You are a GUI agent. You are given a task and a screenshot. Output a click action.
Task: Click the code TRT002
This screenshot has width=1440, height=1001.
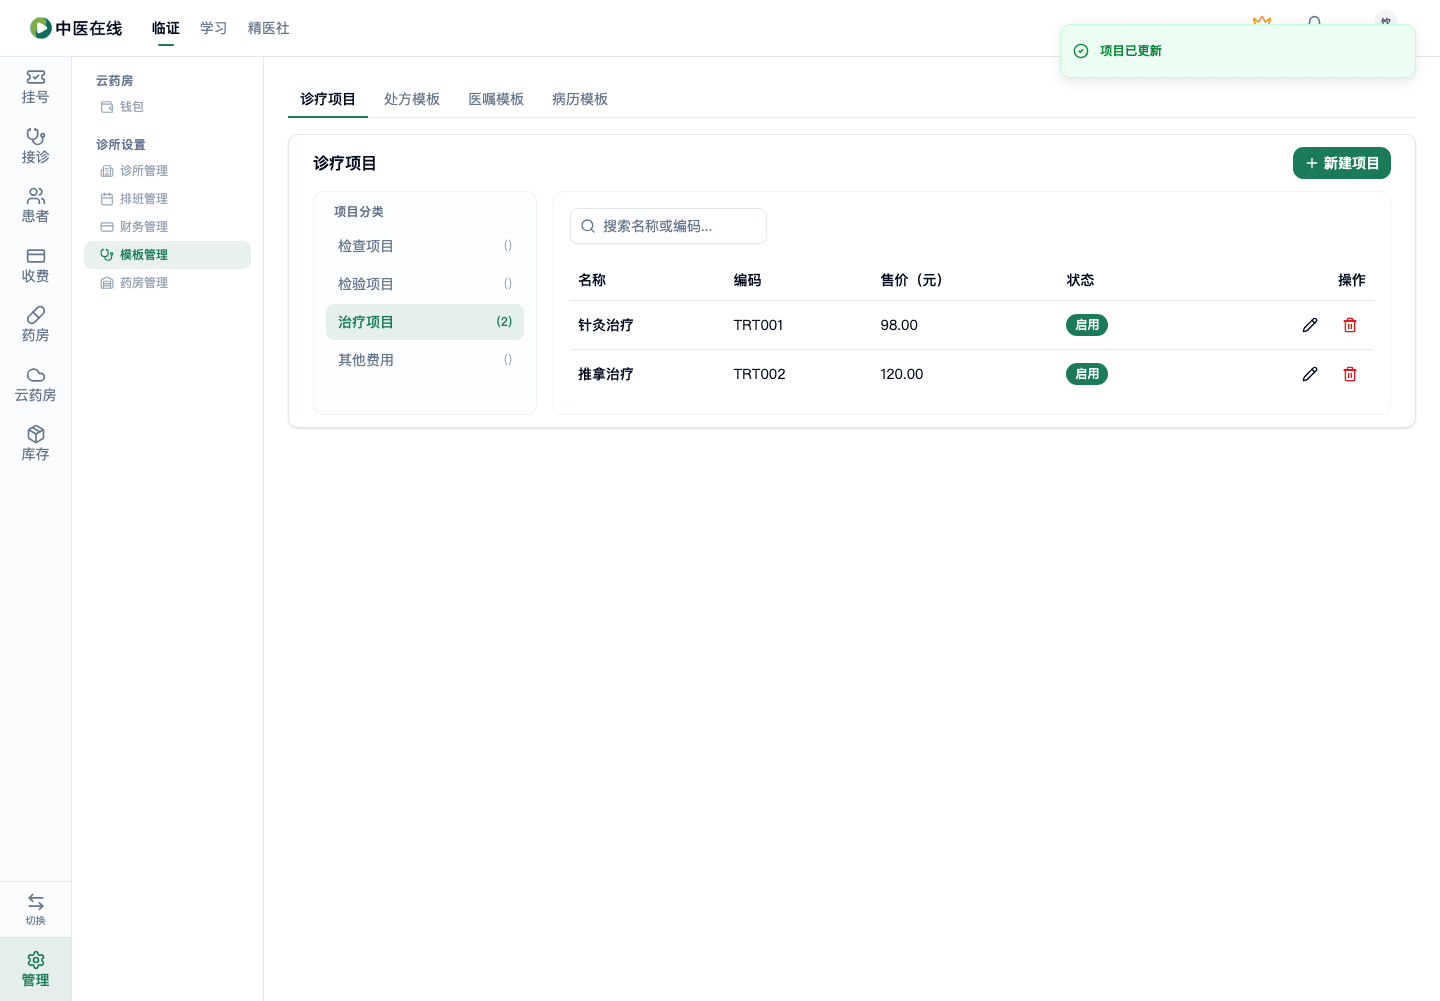coord(759,374)
